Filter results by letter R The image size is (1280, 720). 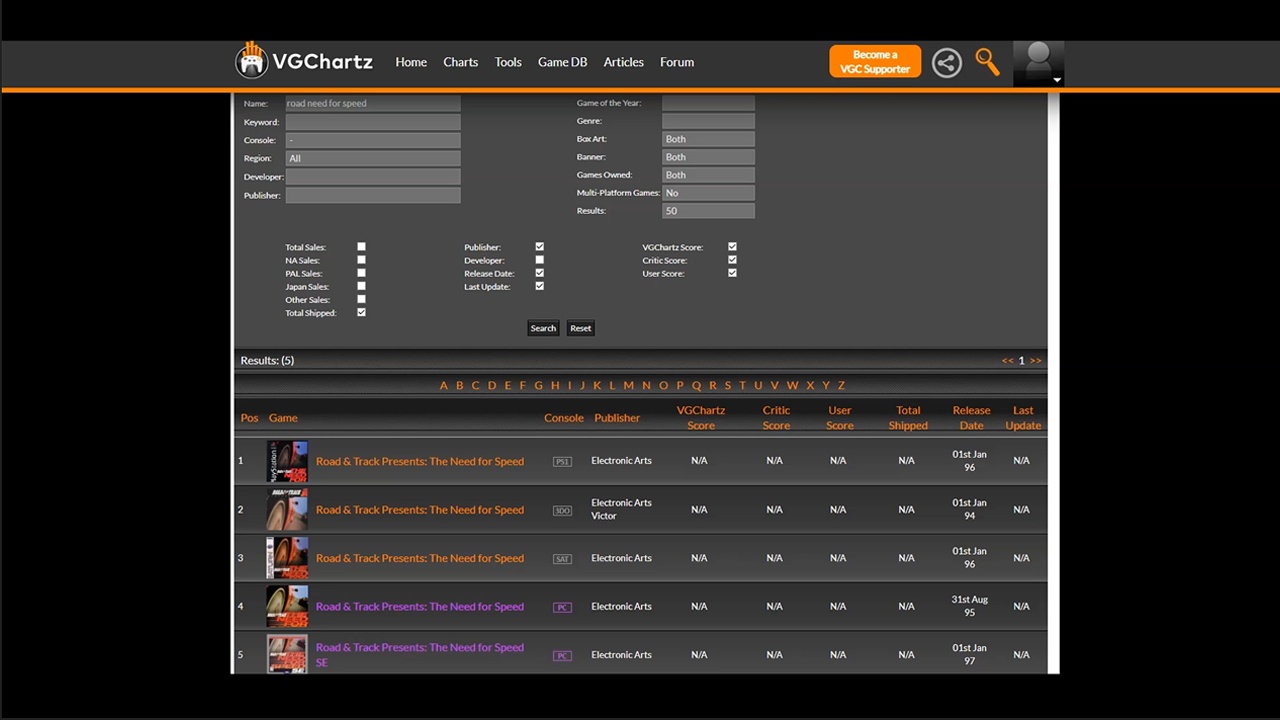click(x=712, y=385)
